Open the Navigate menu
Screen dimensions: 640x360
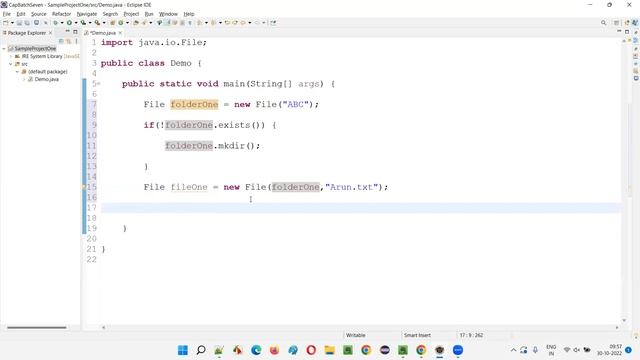point(87,14)
